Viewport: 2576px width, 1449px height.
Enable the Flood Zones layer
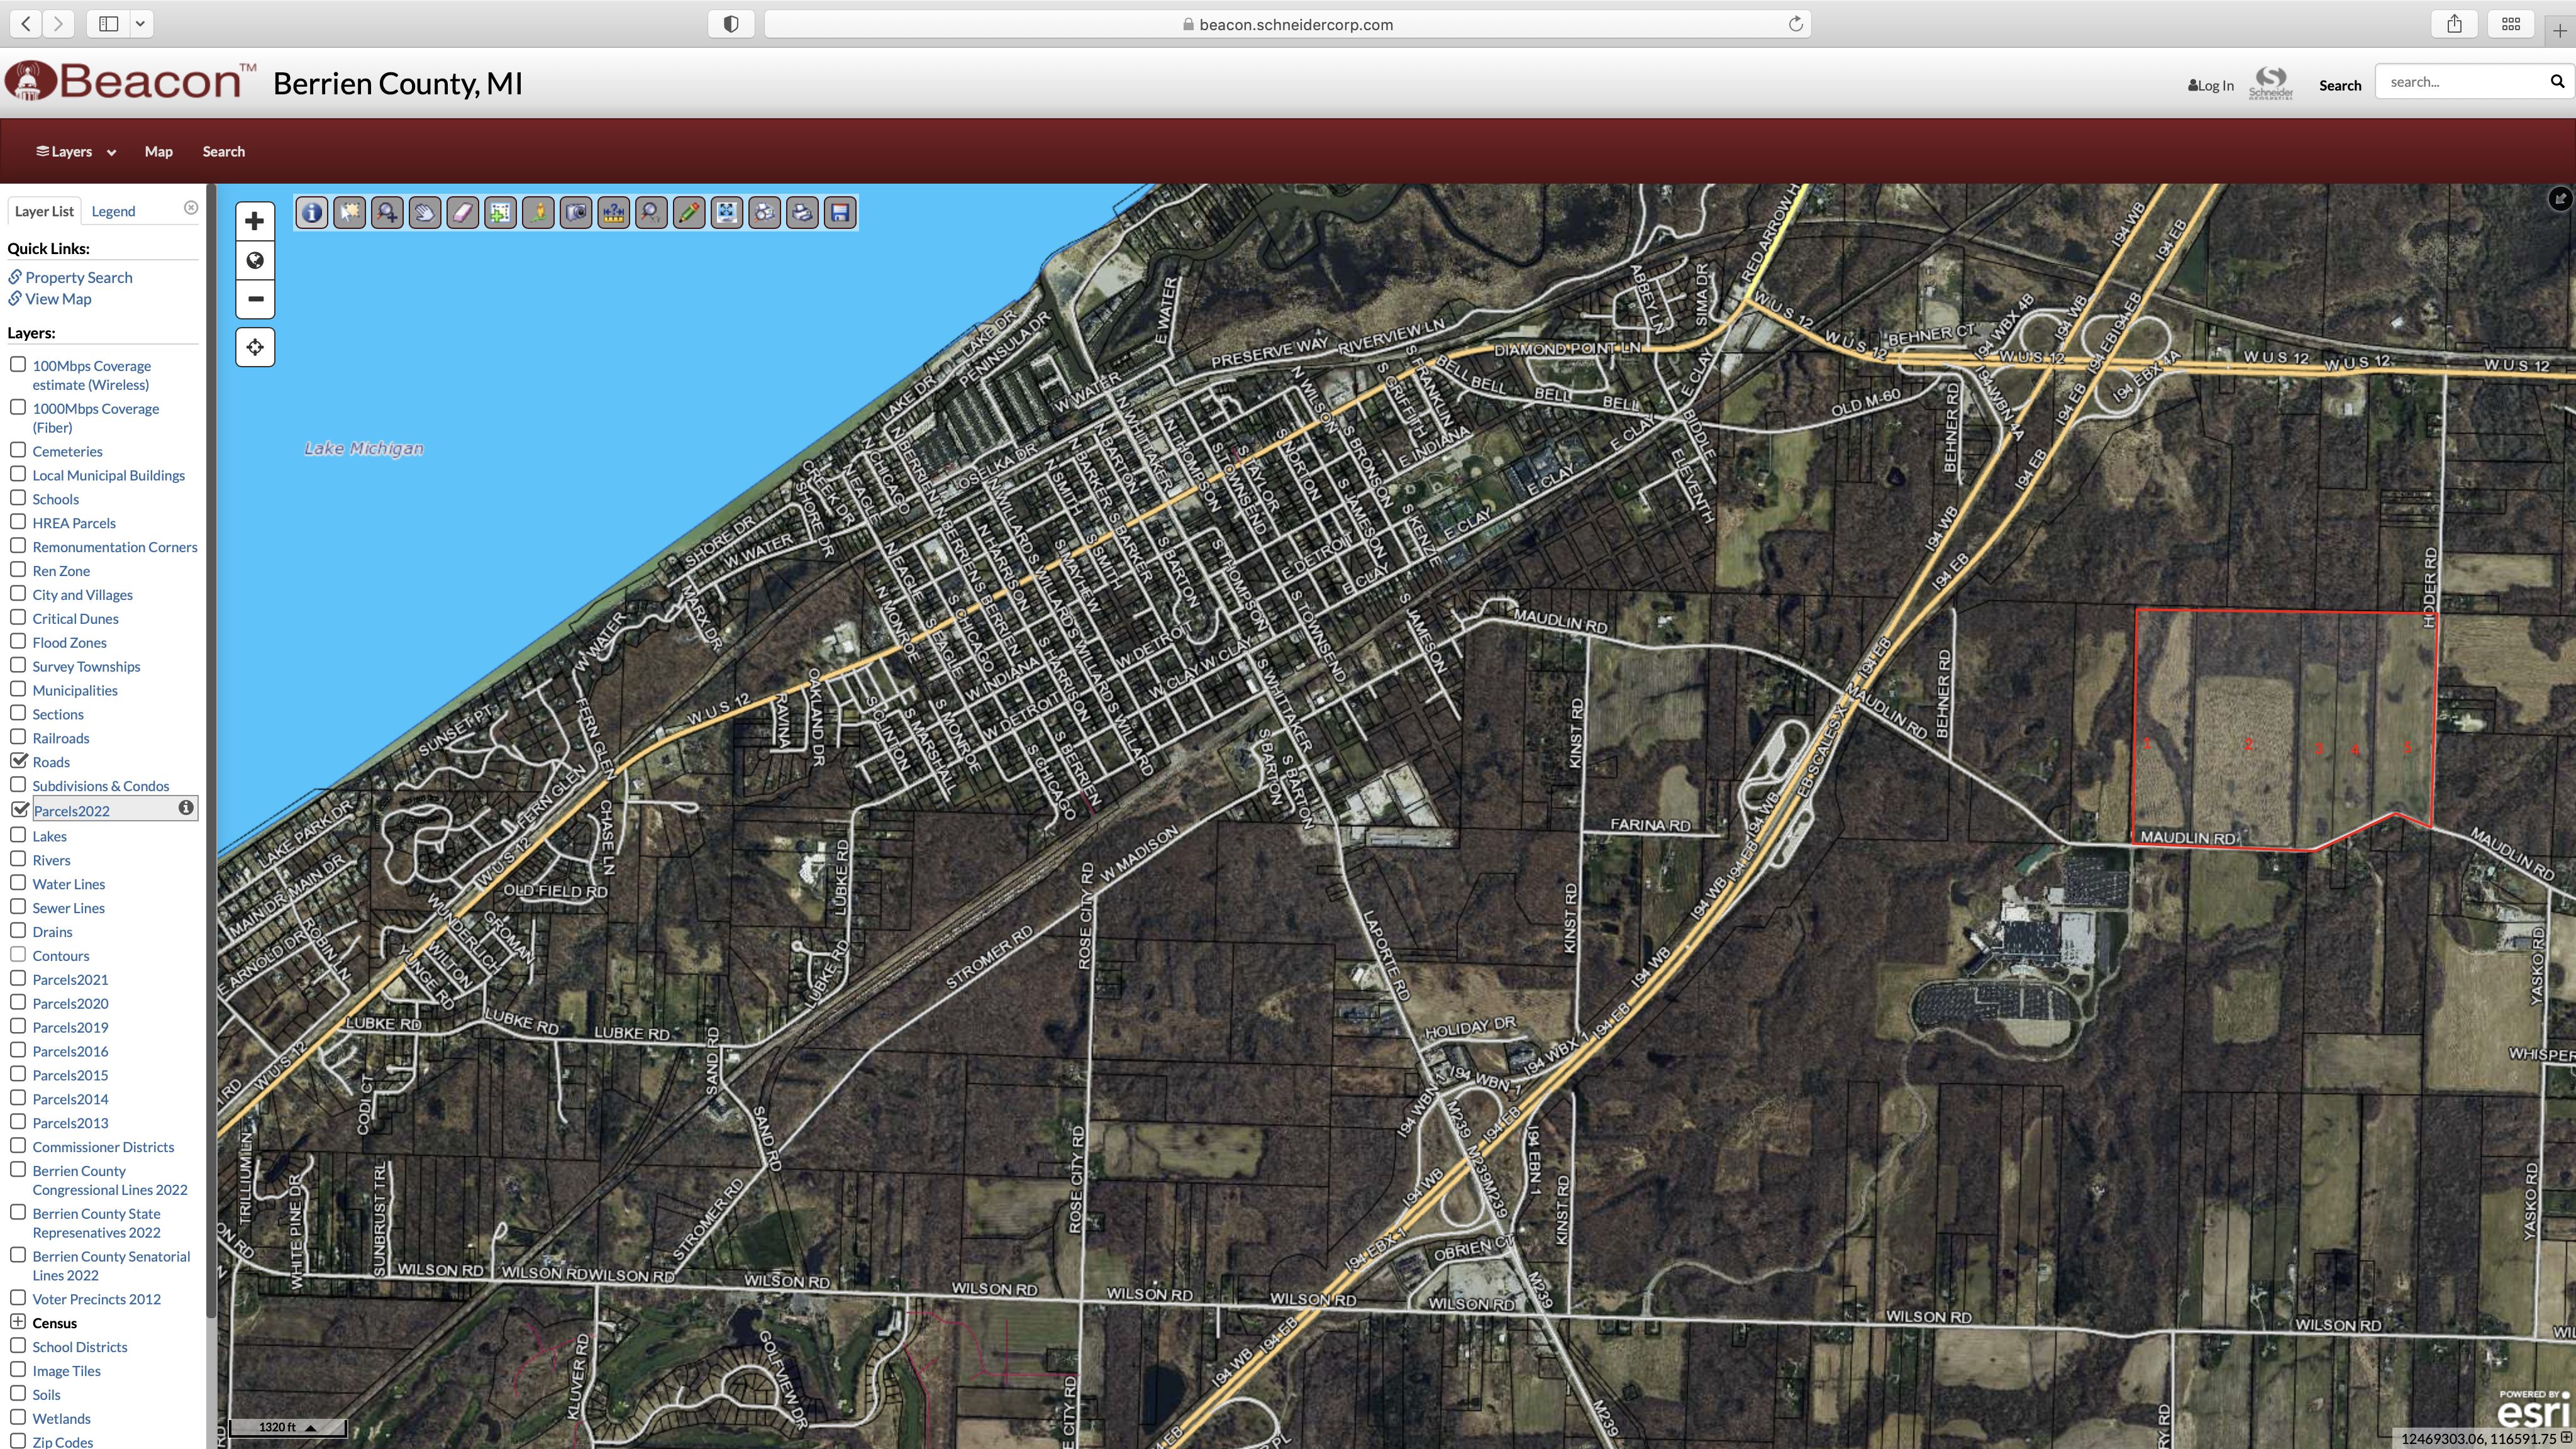pos(19,641)
